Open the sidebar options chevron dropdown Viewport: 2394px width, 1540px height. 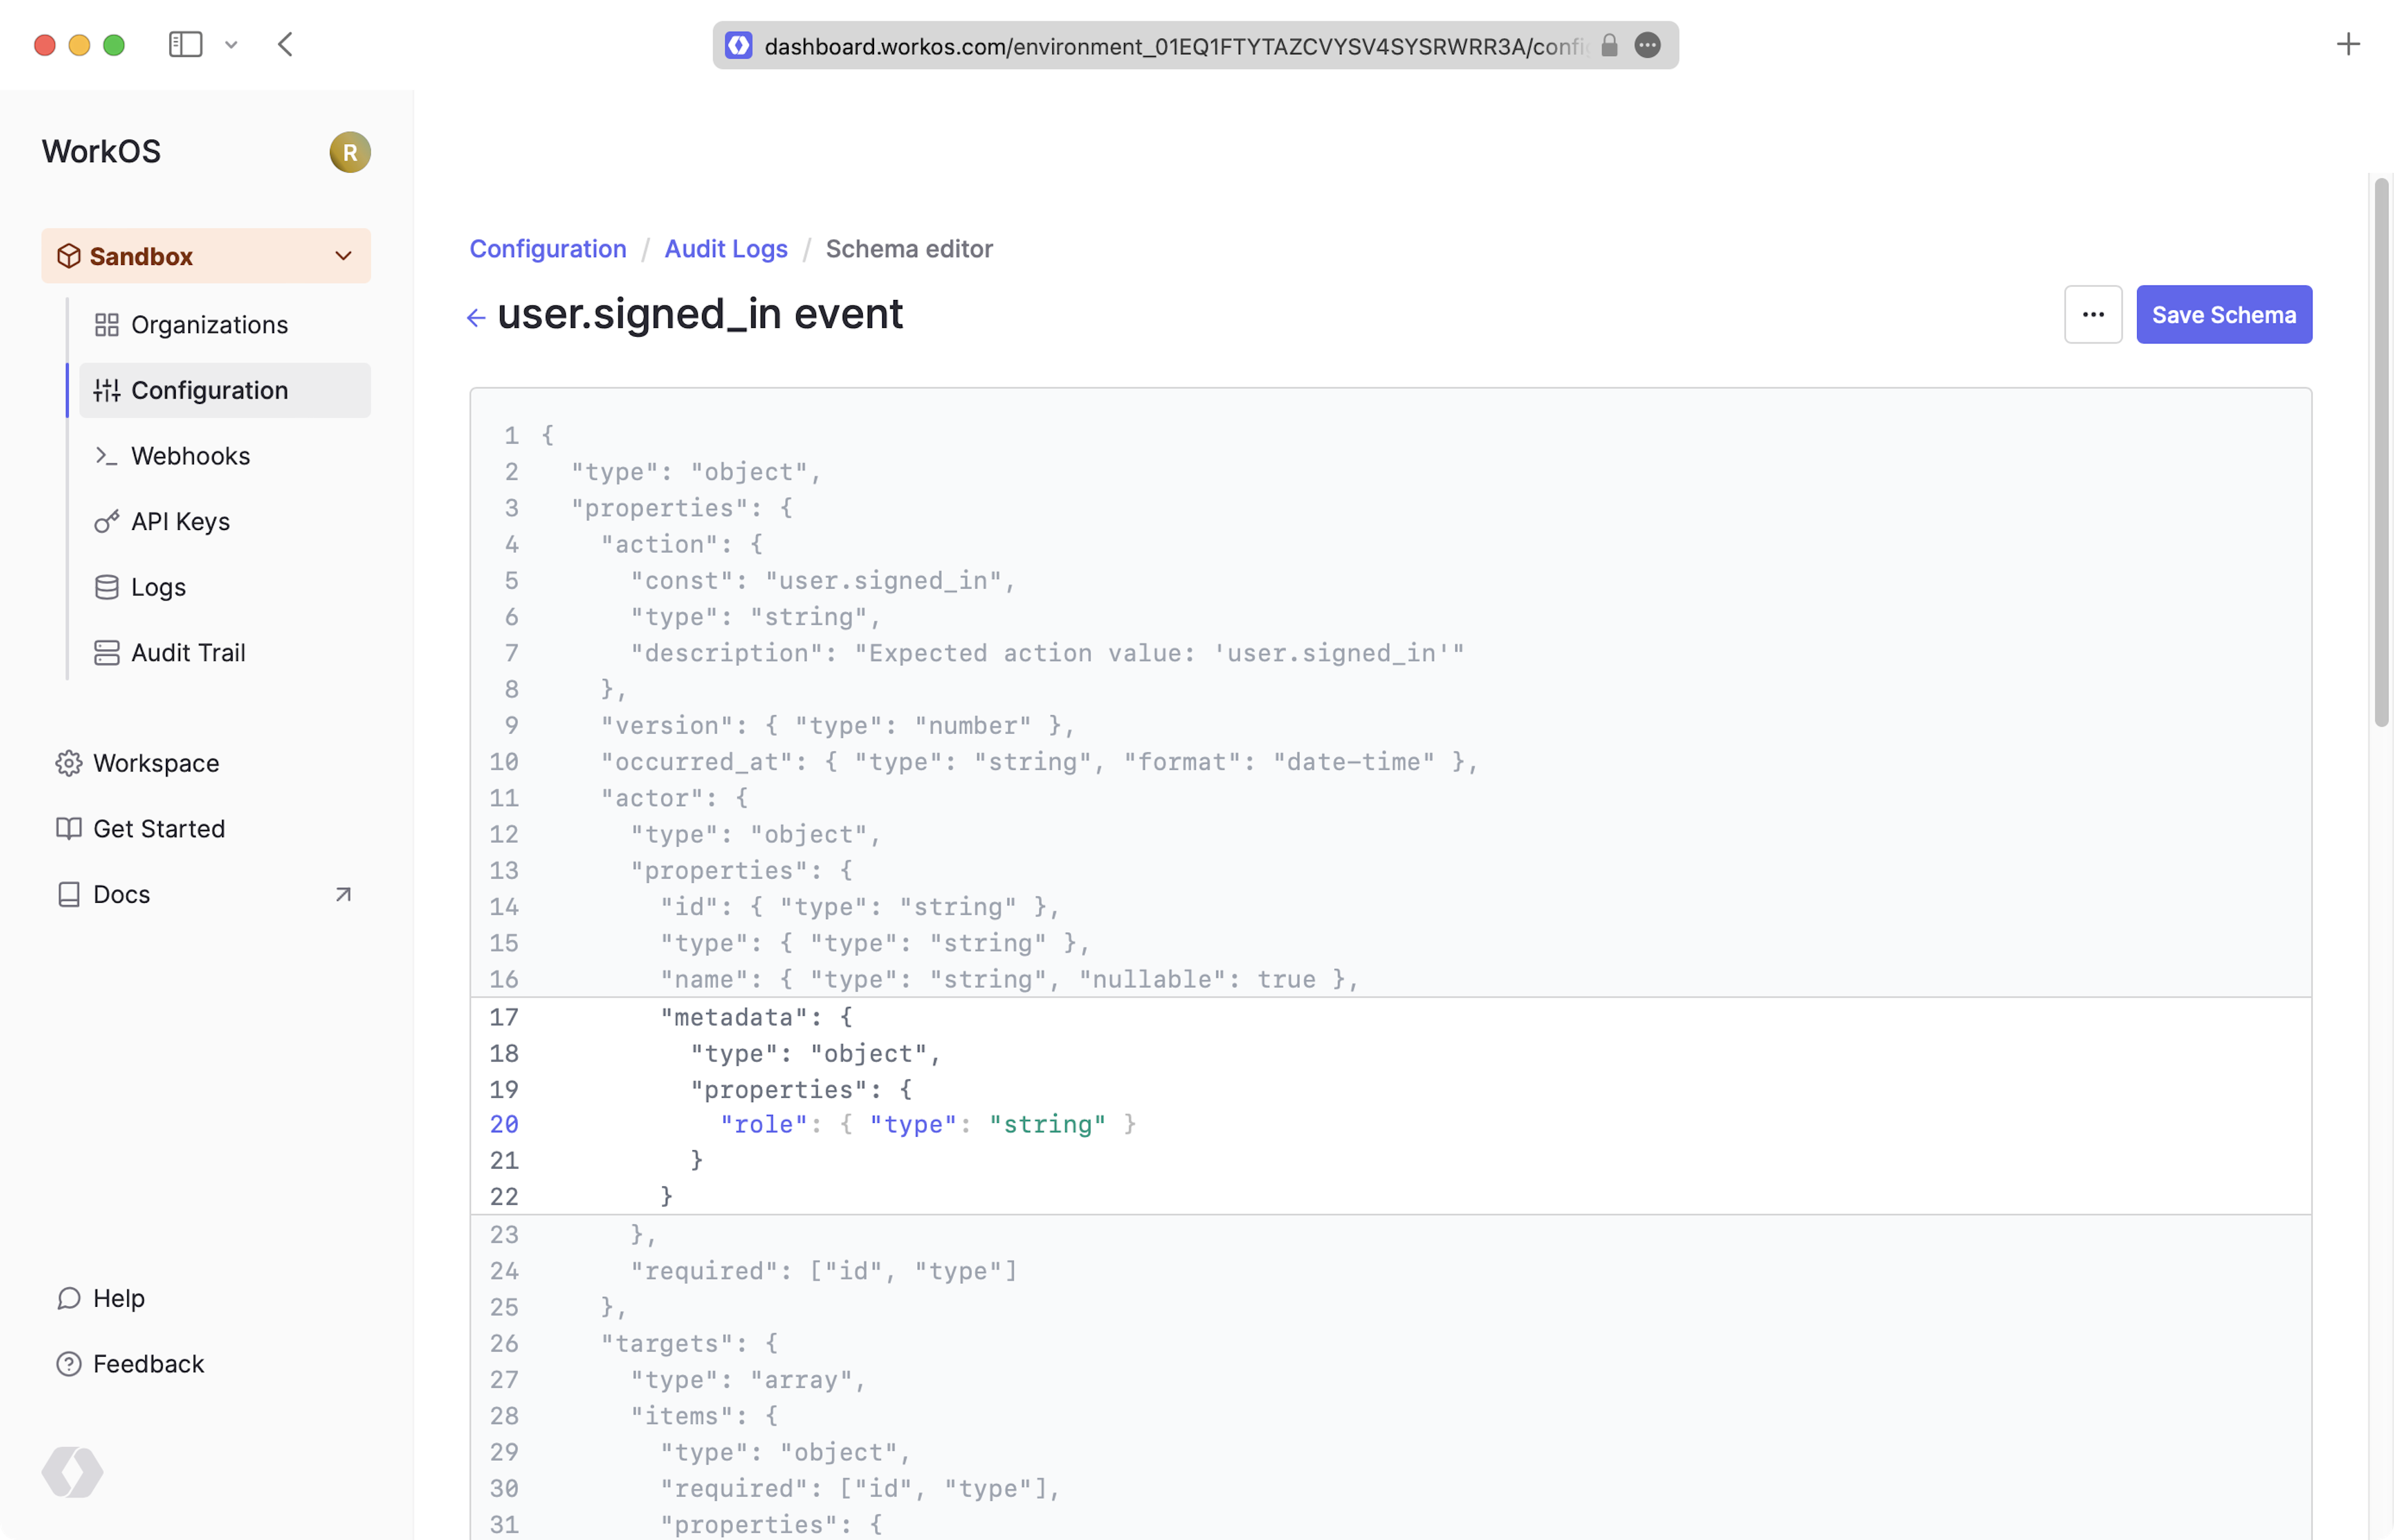(231, 45)
